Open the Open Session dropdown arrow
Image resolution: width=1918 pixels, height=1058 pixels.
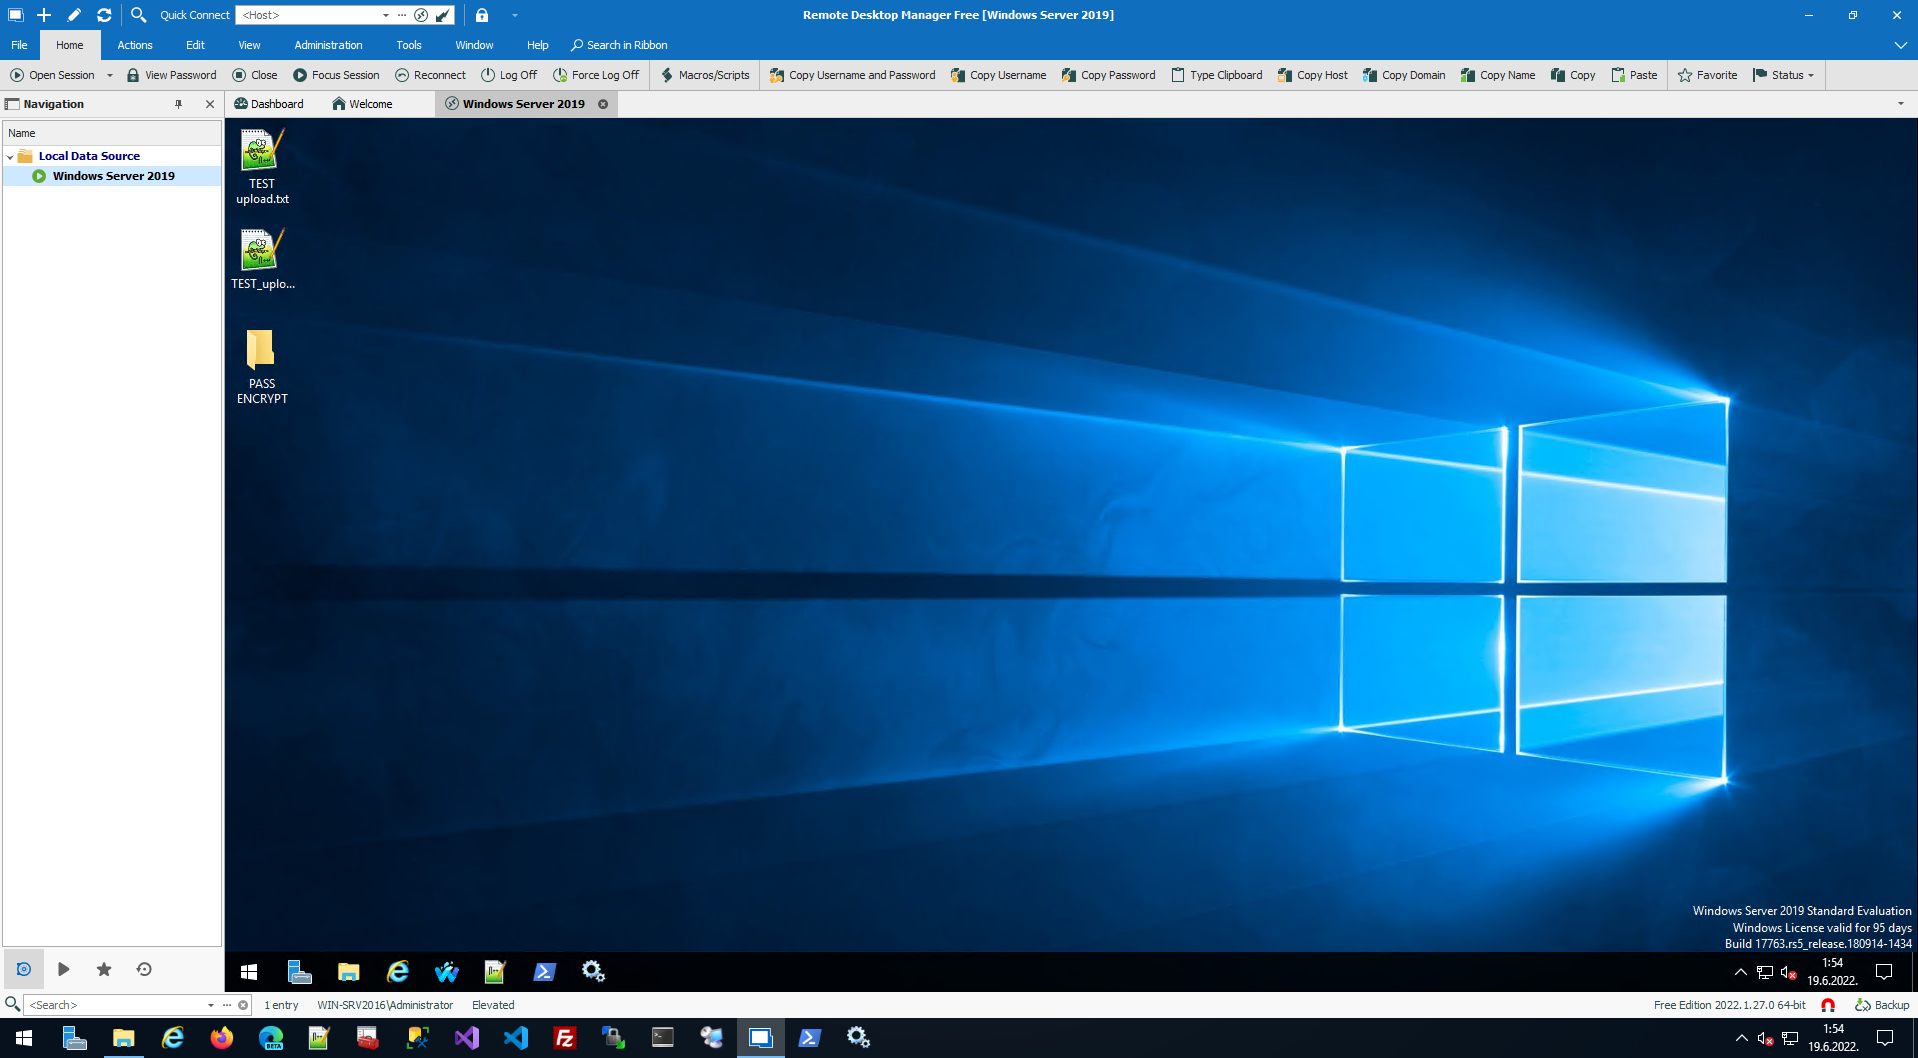click(x=110, y=75)
